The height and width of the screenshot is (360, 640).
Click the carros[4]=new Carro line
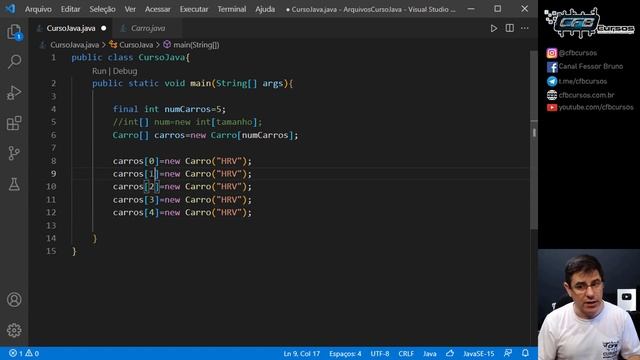click(x=182, y=212)
